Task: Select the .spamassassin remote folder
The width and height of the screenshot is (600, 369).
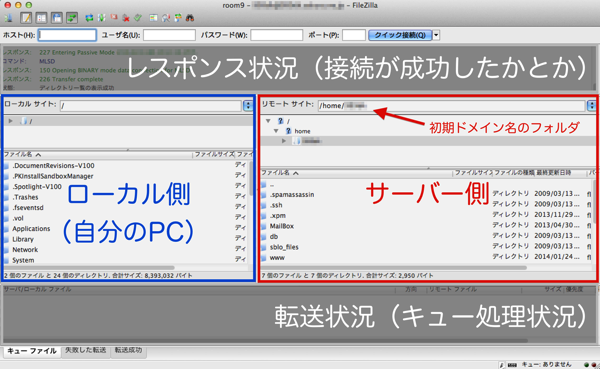Action: pos(292,194)
